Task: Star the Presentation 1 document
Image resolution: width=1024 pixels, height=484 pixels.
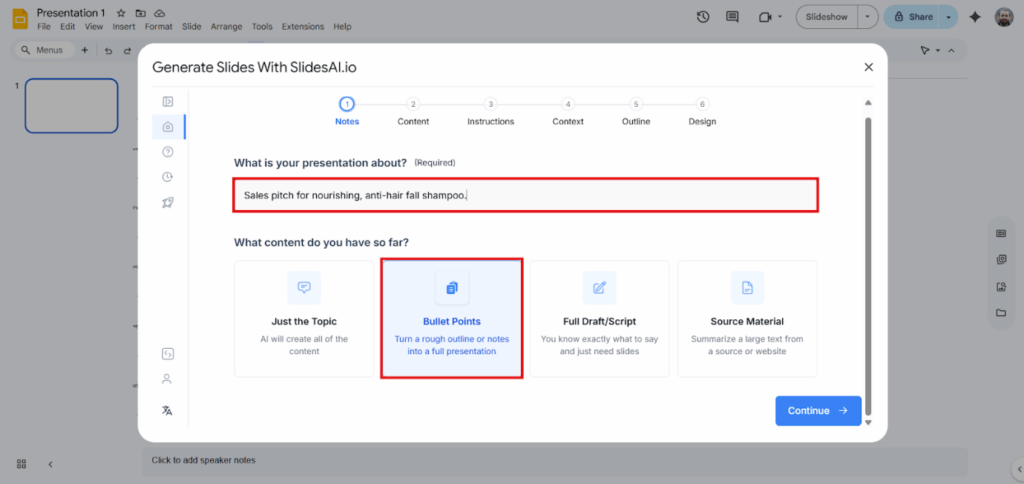Action: click(121, 13)
